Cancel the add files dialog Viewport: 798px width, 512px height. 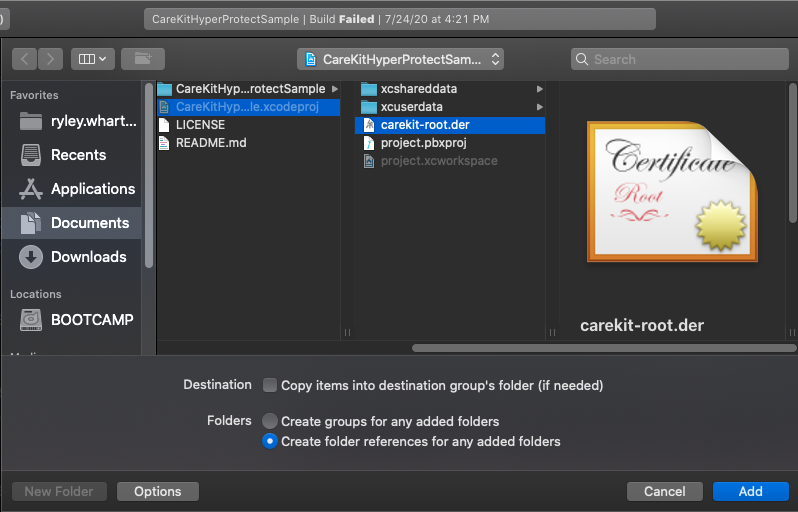(665, 492)
